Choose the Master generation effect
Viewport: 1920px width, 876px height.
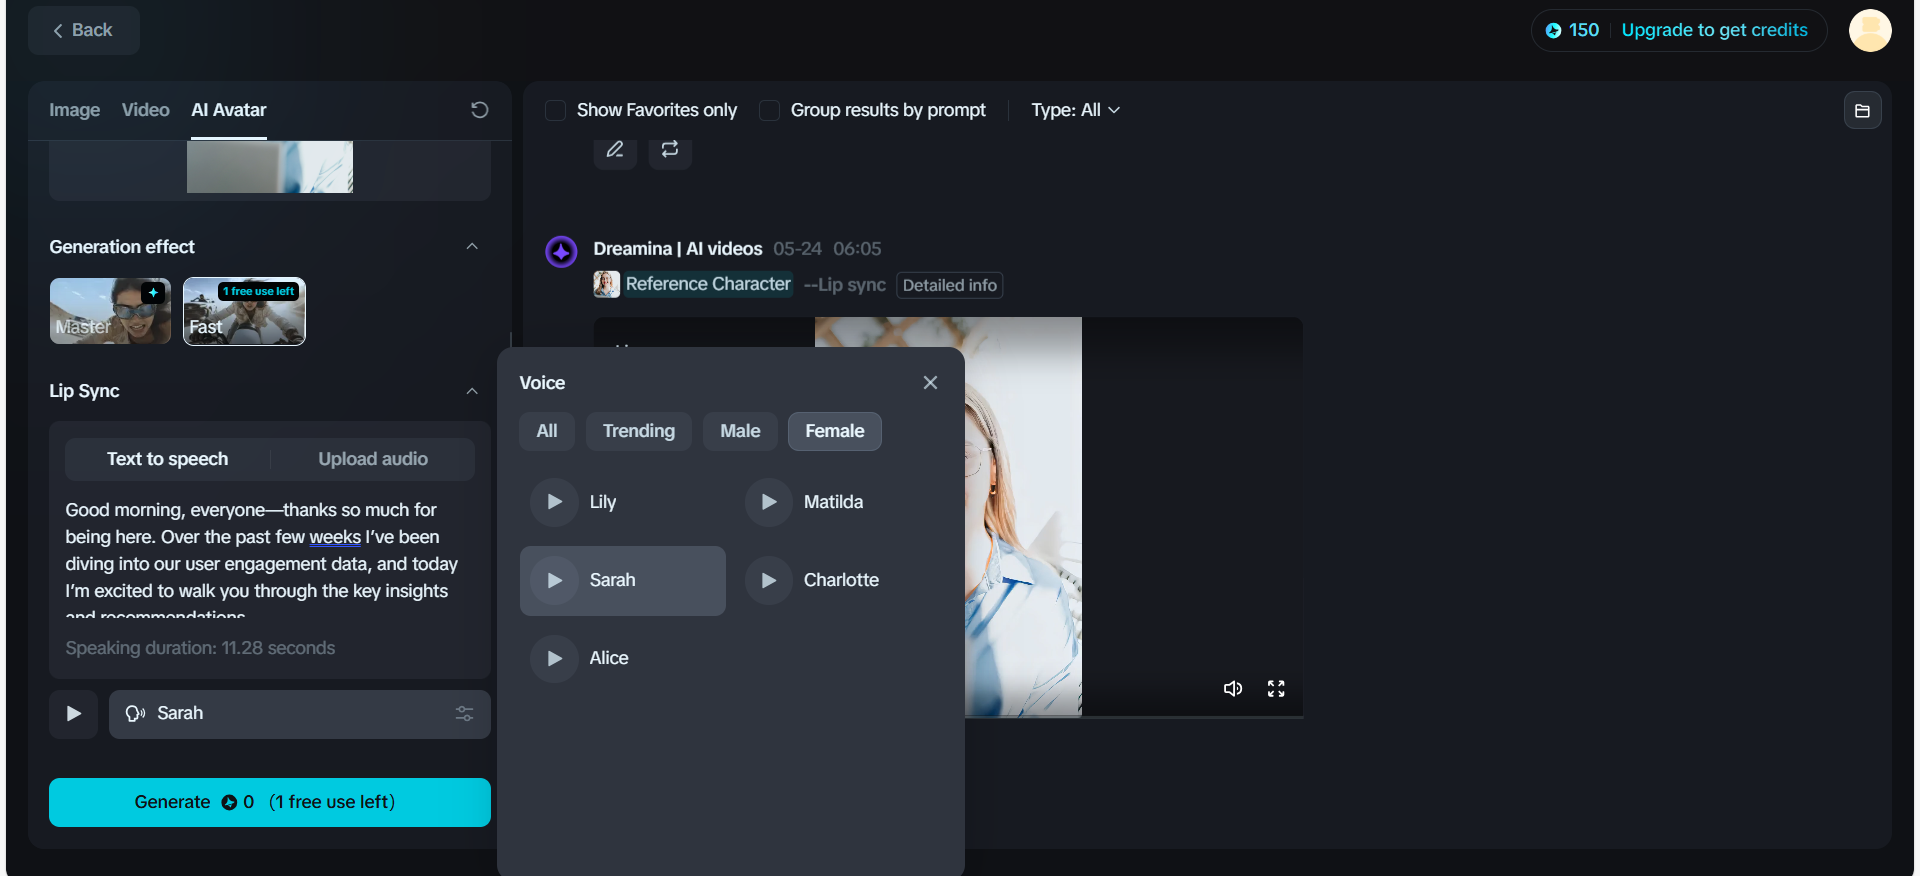(110, 311)
